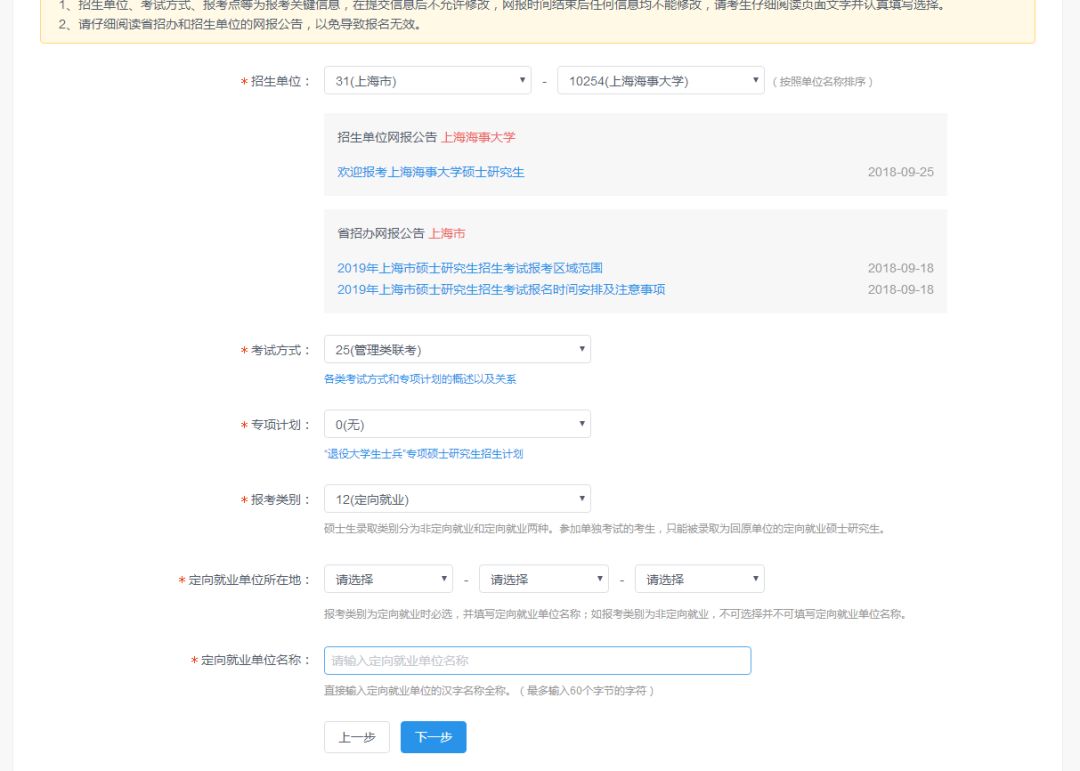
Task: Click the 上一步 button
Action: pyautogui.click(x=356, y=737)
